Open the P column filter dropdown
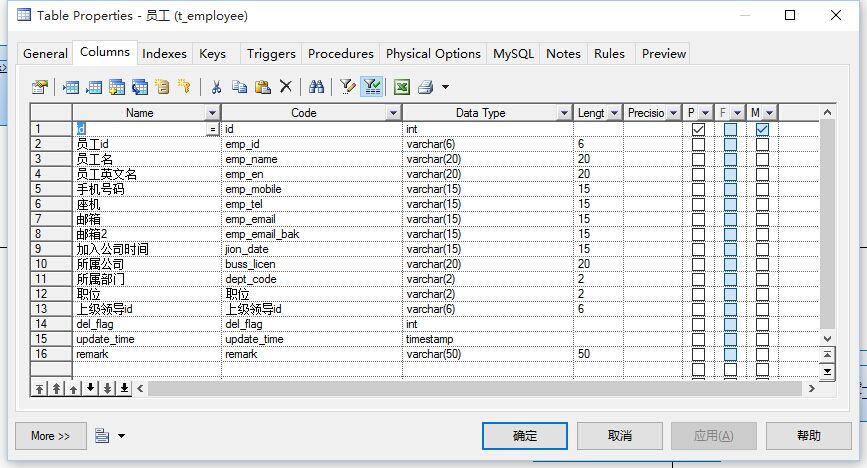Screen dimensions: 867x468 (706, 113)
